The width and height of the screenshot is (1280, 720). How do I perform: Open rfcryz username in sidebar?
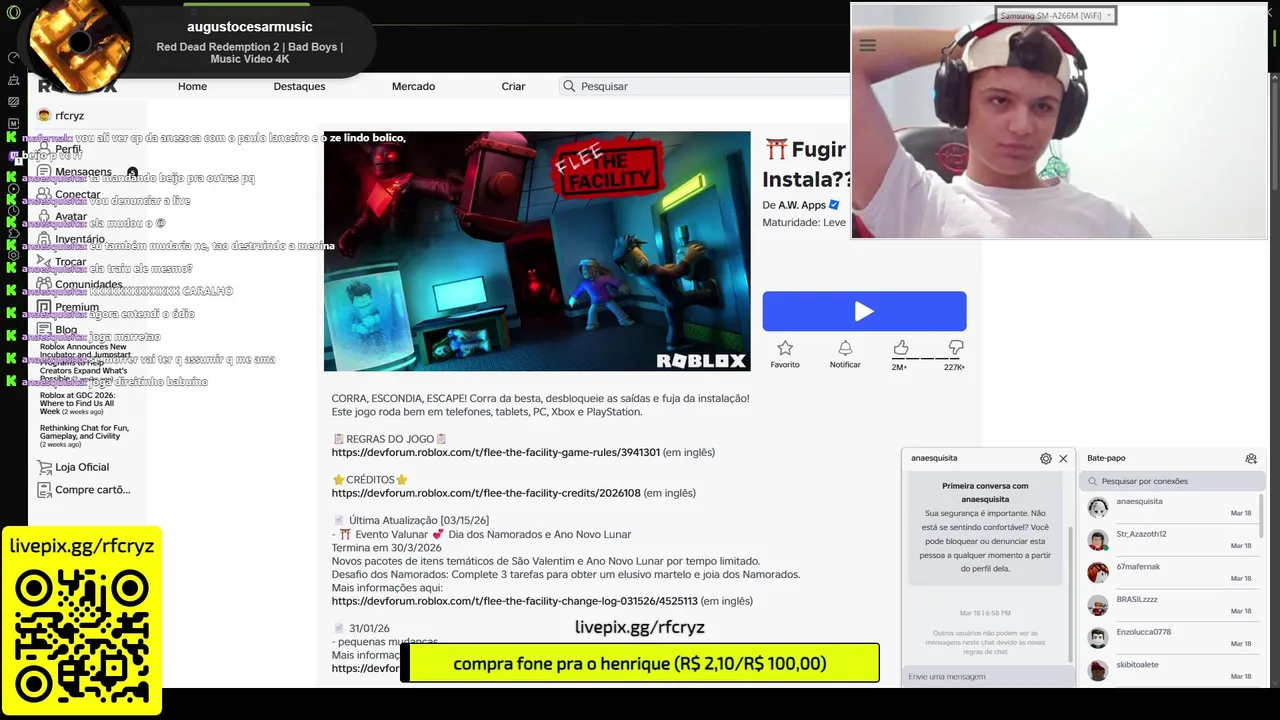[x=70, y=116]
